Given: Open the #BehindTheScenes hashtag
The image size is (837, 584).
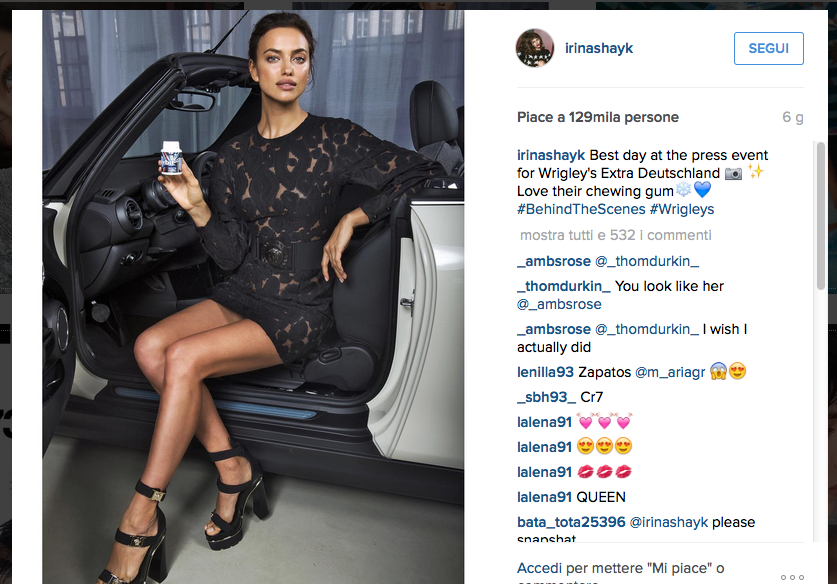Looking at the screenshot, I should pos(581,209).
